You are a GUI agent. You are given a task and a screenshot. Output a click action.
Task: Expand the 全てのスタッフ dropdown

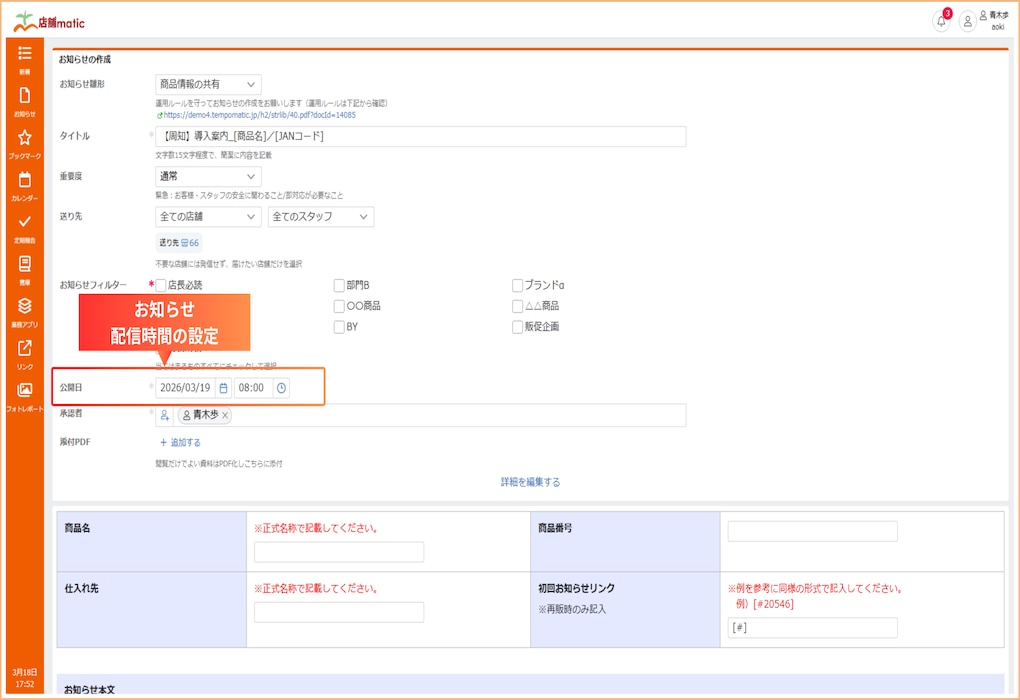tap(320, 217)
